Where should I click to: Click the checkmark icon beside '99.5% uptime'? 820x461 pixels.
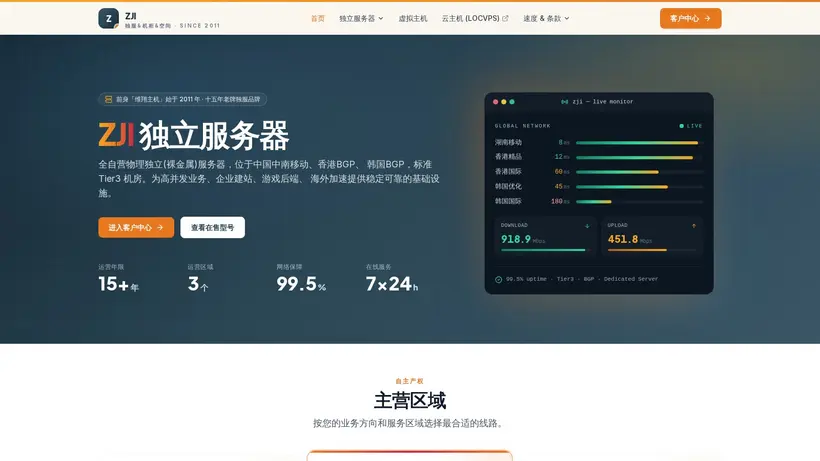[498, 279]
